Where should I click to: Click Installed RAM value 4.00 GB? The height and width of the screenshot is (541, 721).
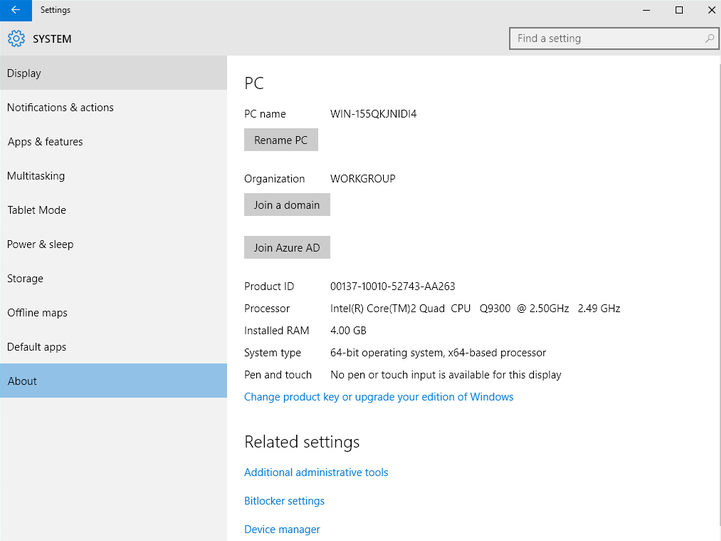coord(348,330)
